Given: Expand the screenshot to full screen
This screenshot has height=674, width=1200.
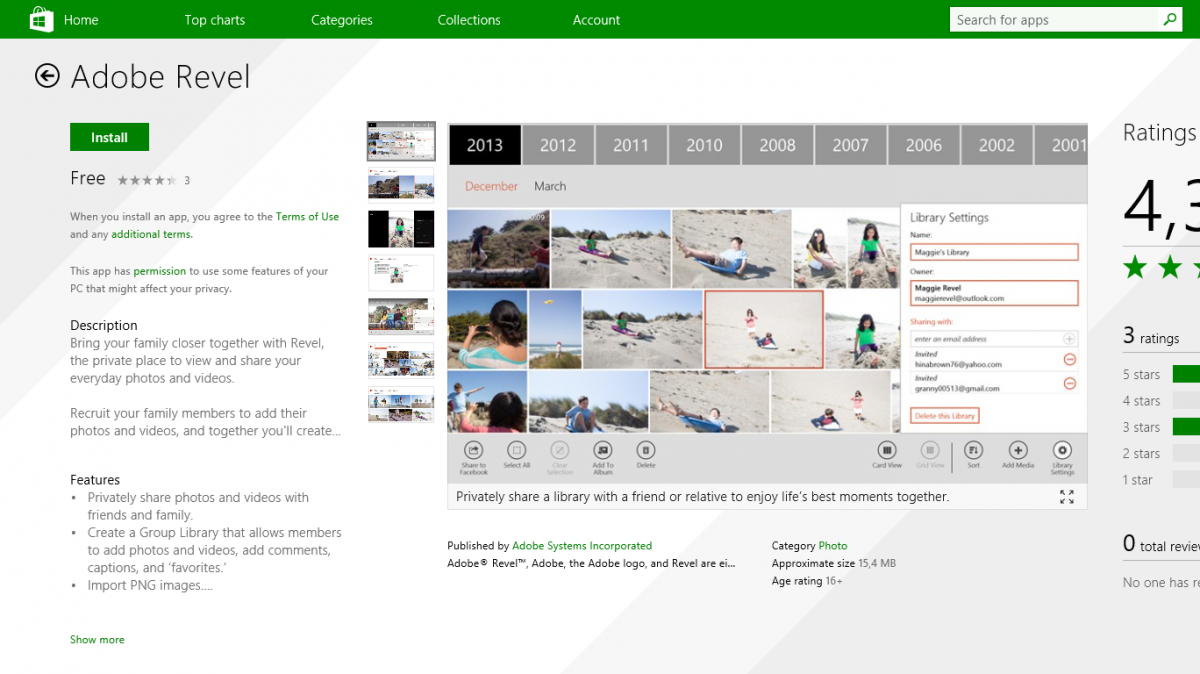Looking at the screenshot, I should click(1066, 497).
